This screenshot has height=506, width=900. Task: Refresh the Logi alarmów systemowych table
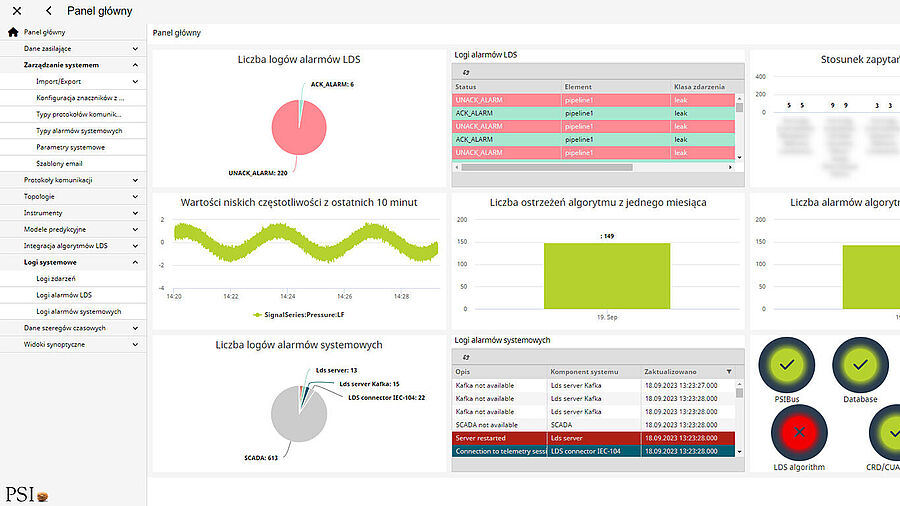coord(466,357)
